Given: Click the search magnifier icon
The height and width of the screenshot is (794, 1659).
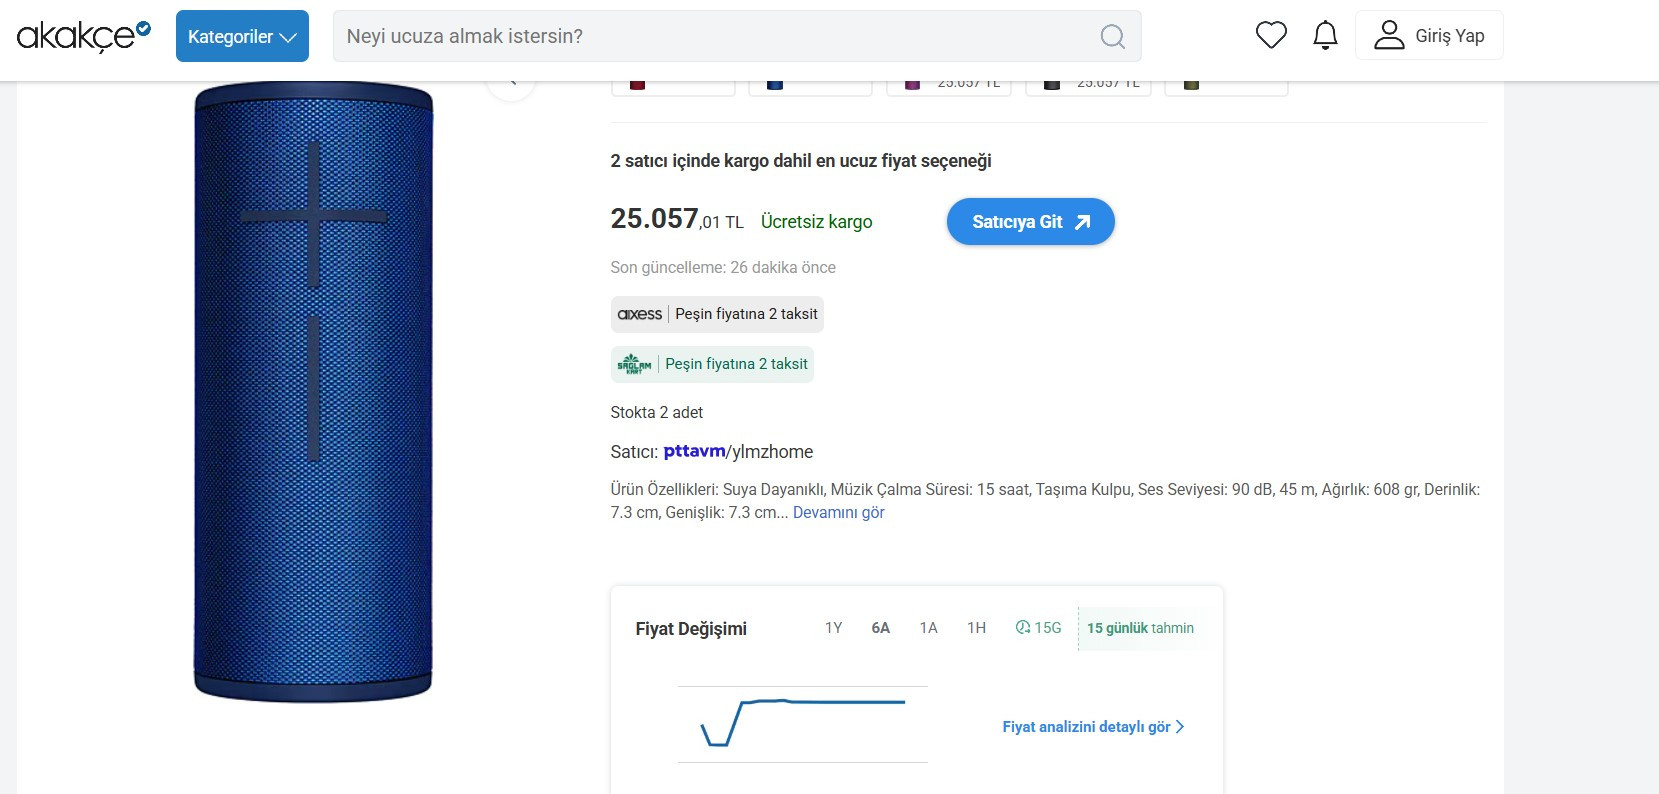Looking at the screenshot, I should [1112, 36].
